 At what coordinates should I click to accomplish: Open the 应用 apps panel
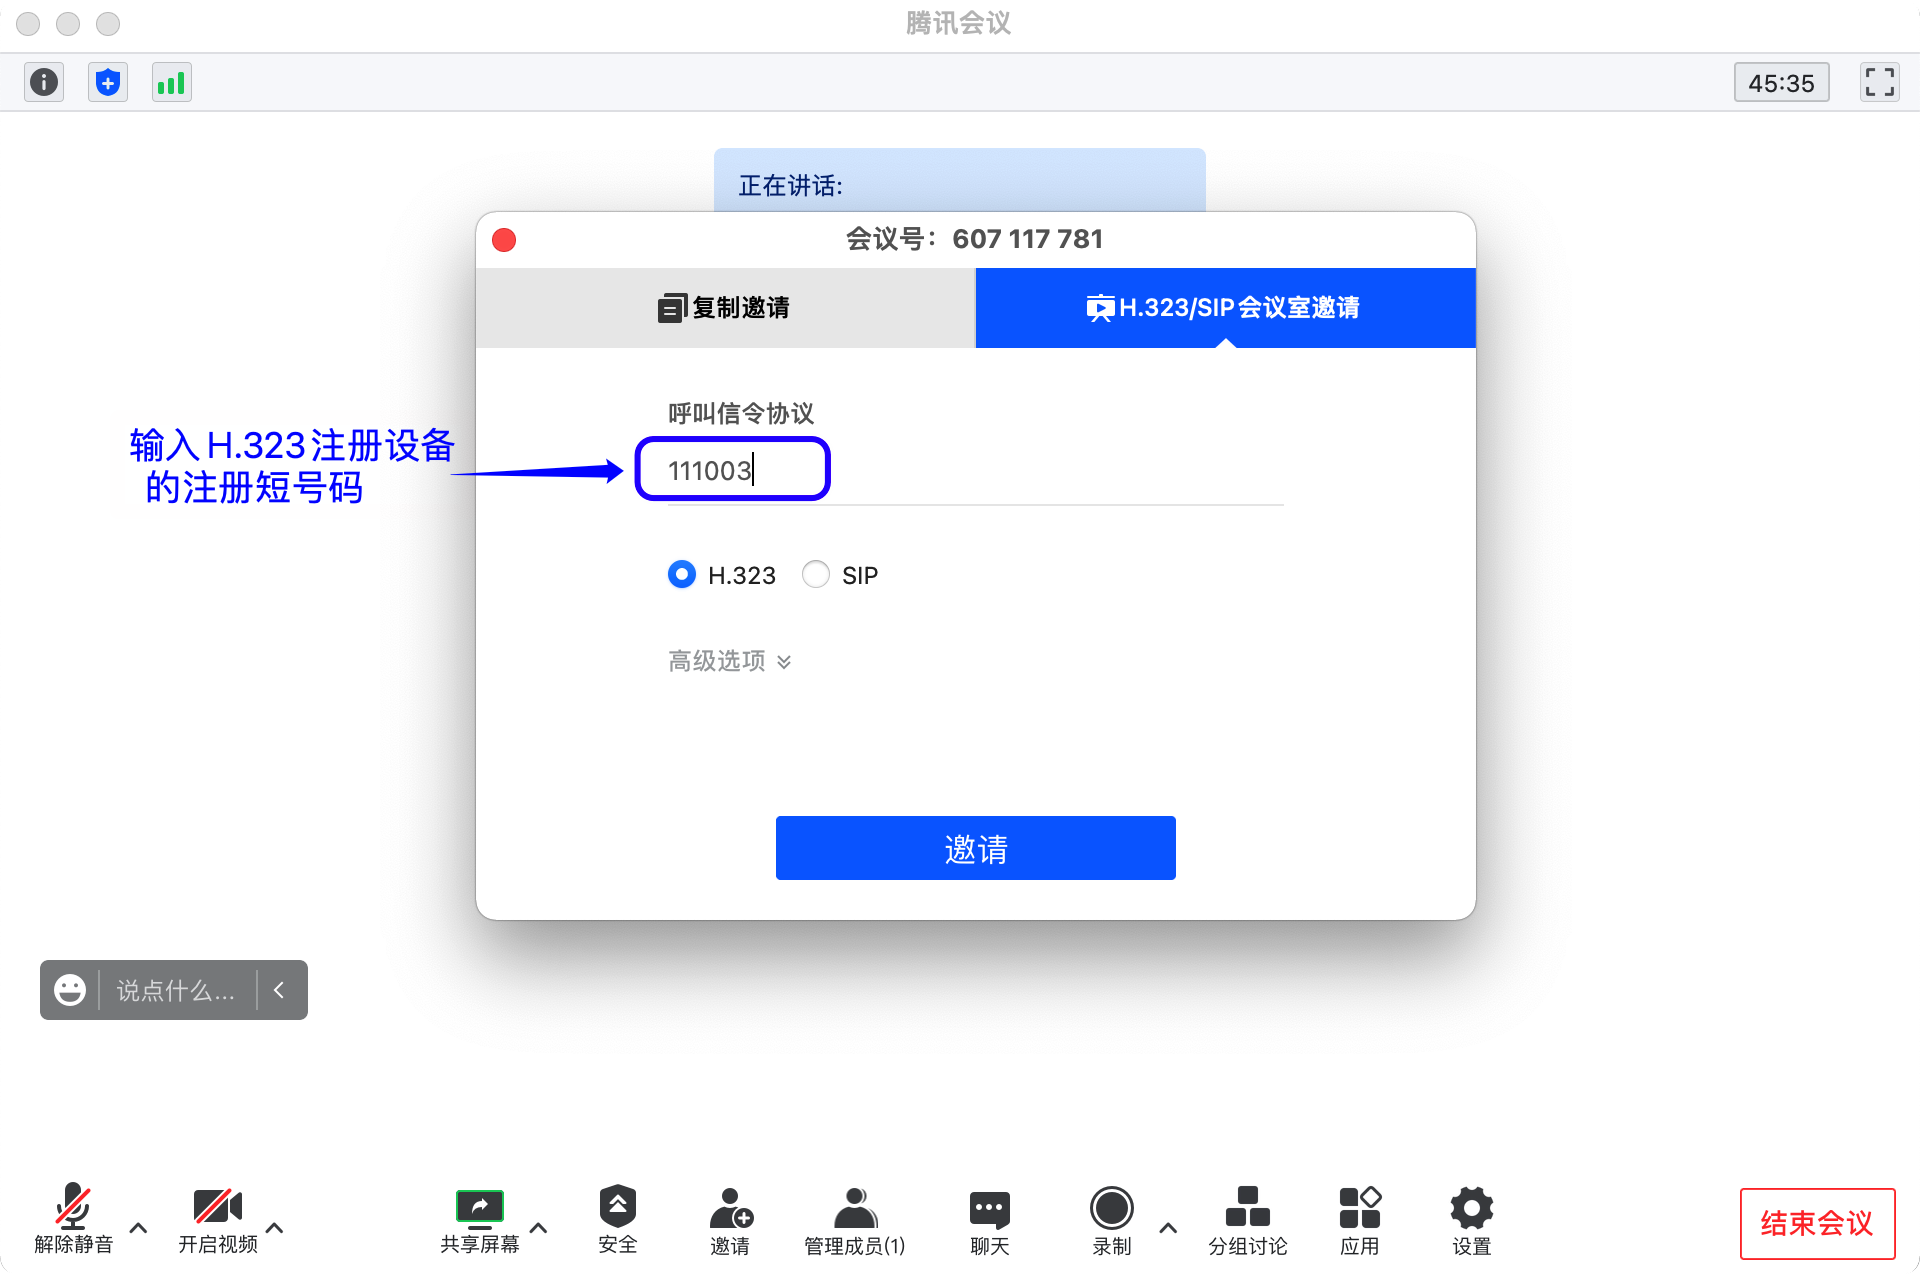(1360, 1220)
